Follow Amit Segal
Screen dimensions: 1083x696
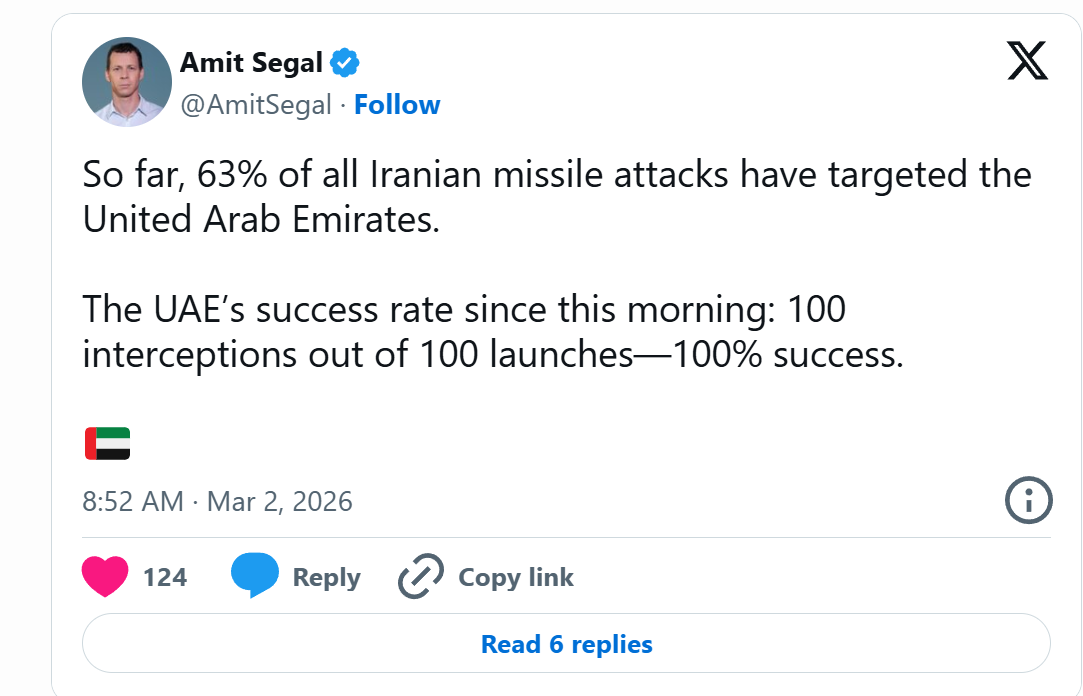397,105
